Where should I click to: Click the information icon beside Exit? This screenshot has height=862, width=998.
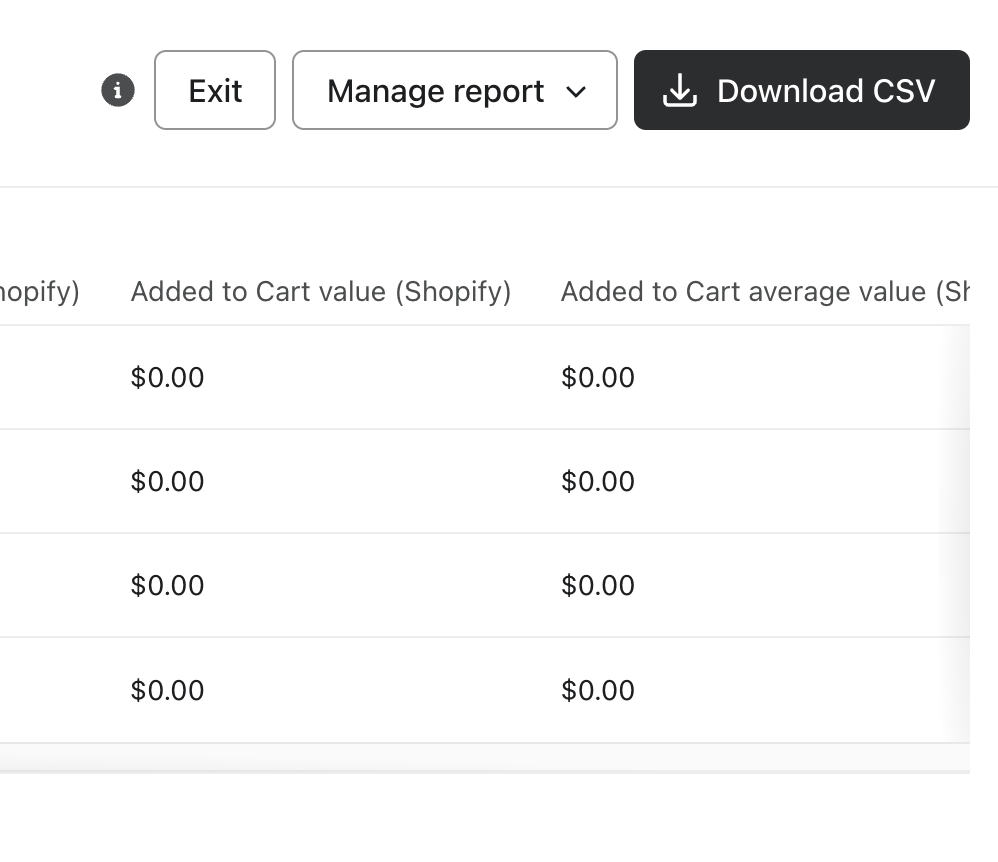118,91
